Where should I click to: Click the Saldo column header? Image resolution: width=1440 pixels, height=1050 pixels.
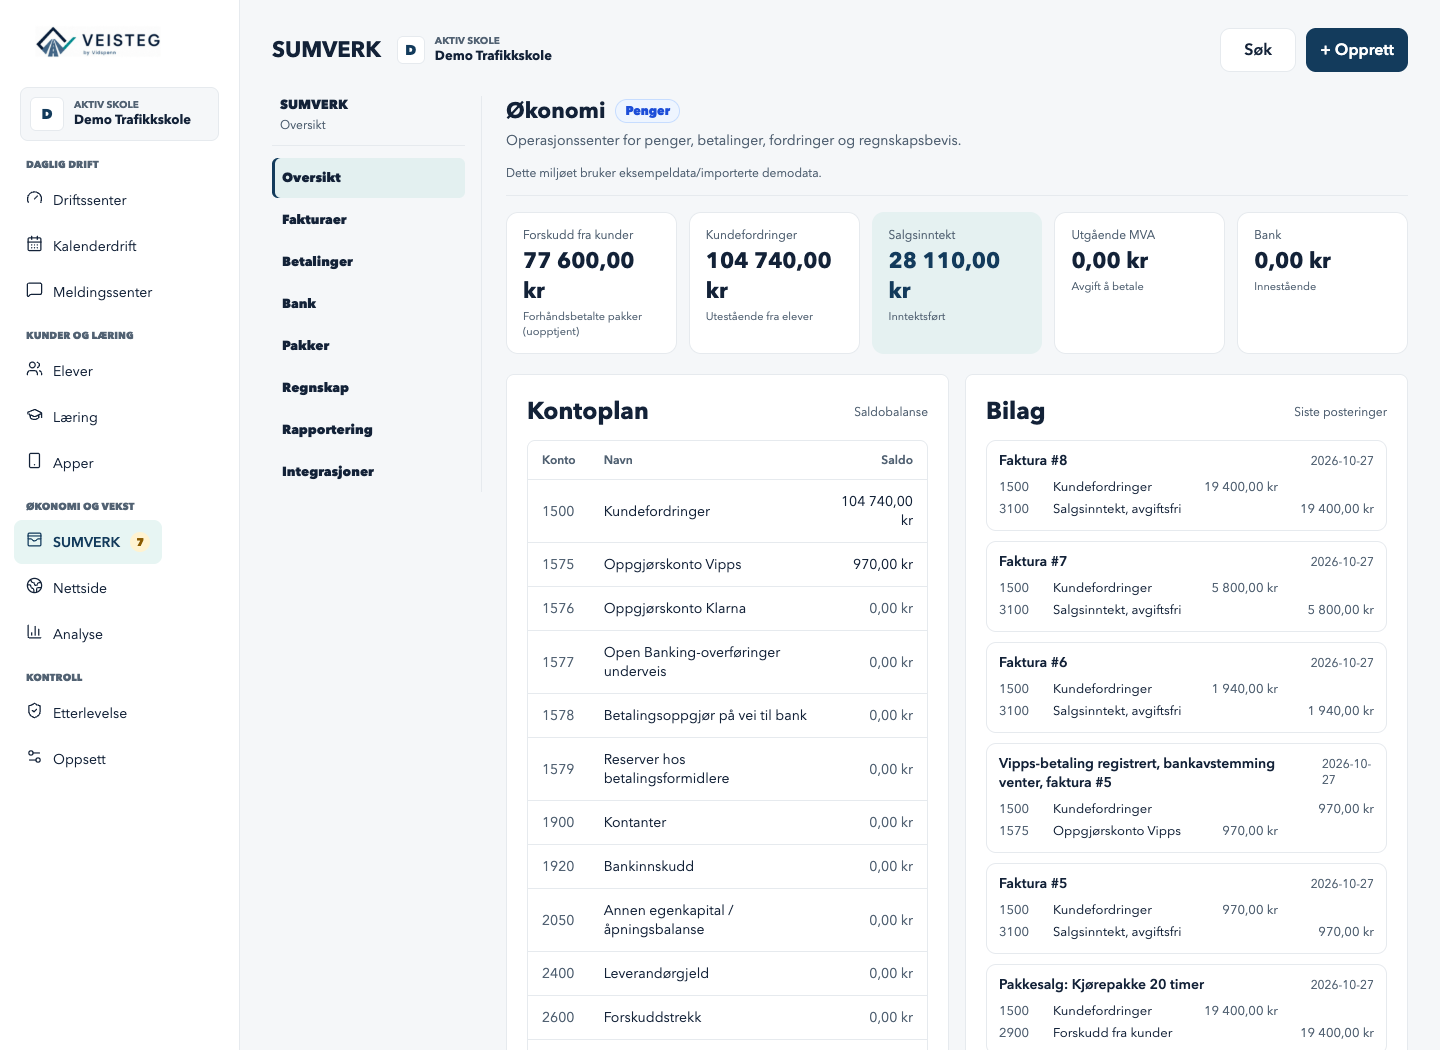(x=896, y=460)
